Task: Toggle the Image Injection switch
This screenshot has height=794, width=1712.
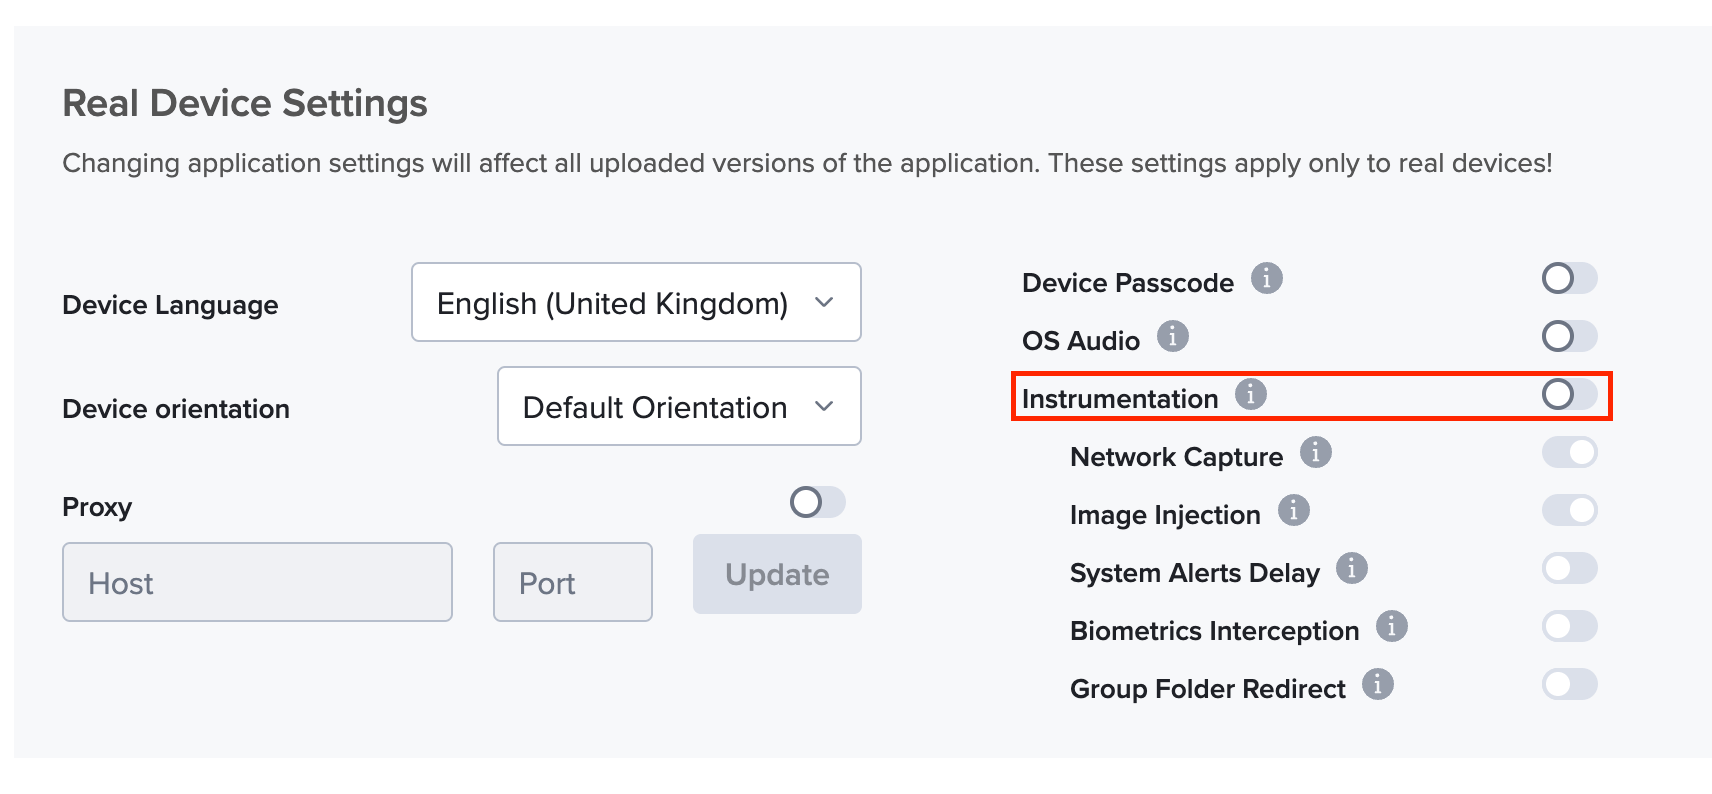Action: (x=1568, y=510)
